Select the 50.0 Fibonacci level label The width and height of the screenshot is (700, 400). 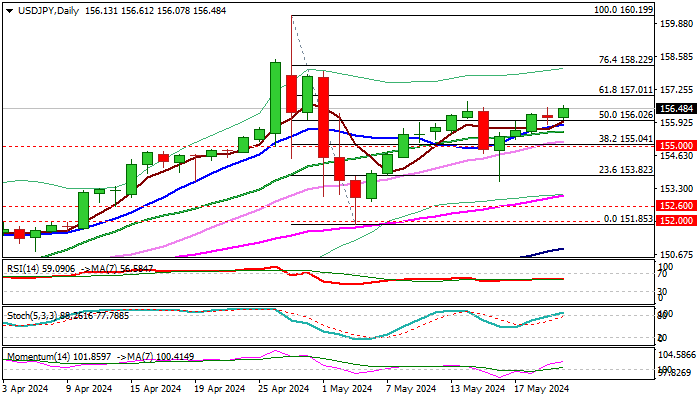pos(626,115)
